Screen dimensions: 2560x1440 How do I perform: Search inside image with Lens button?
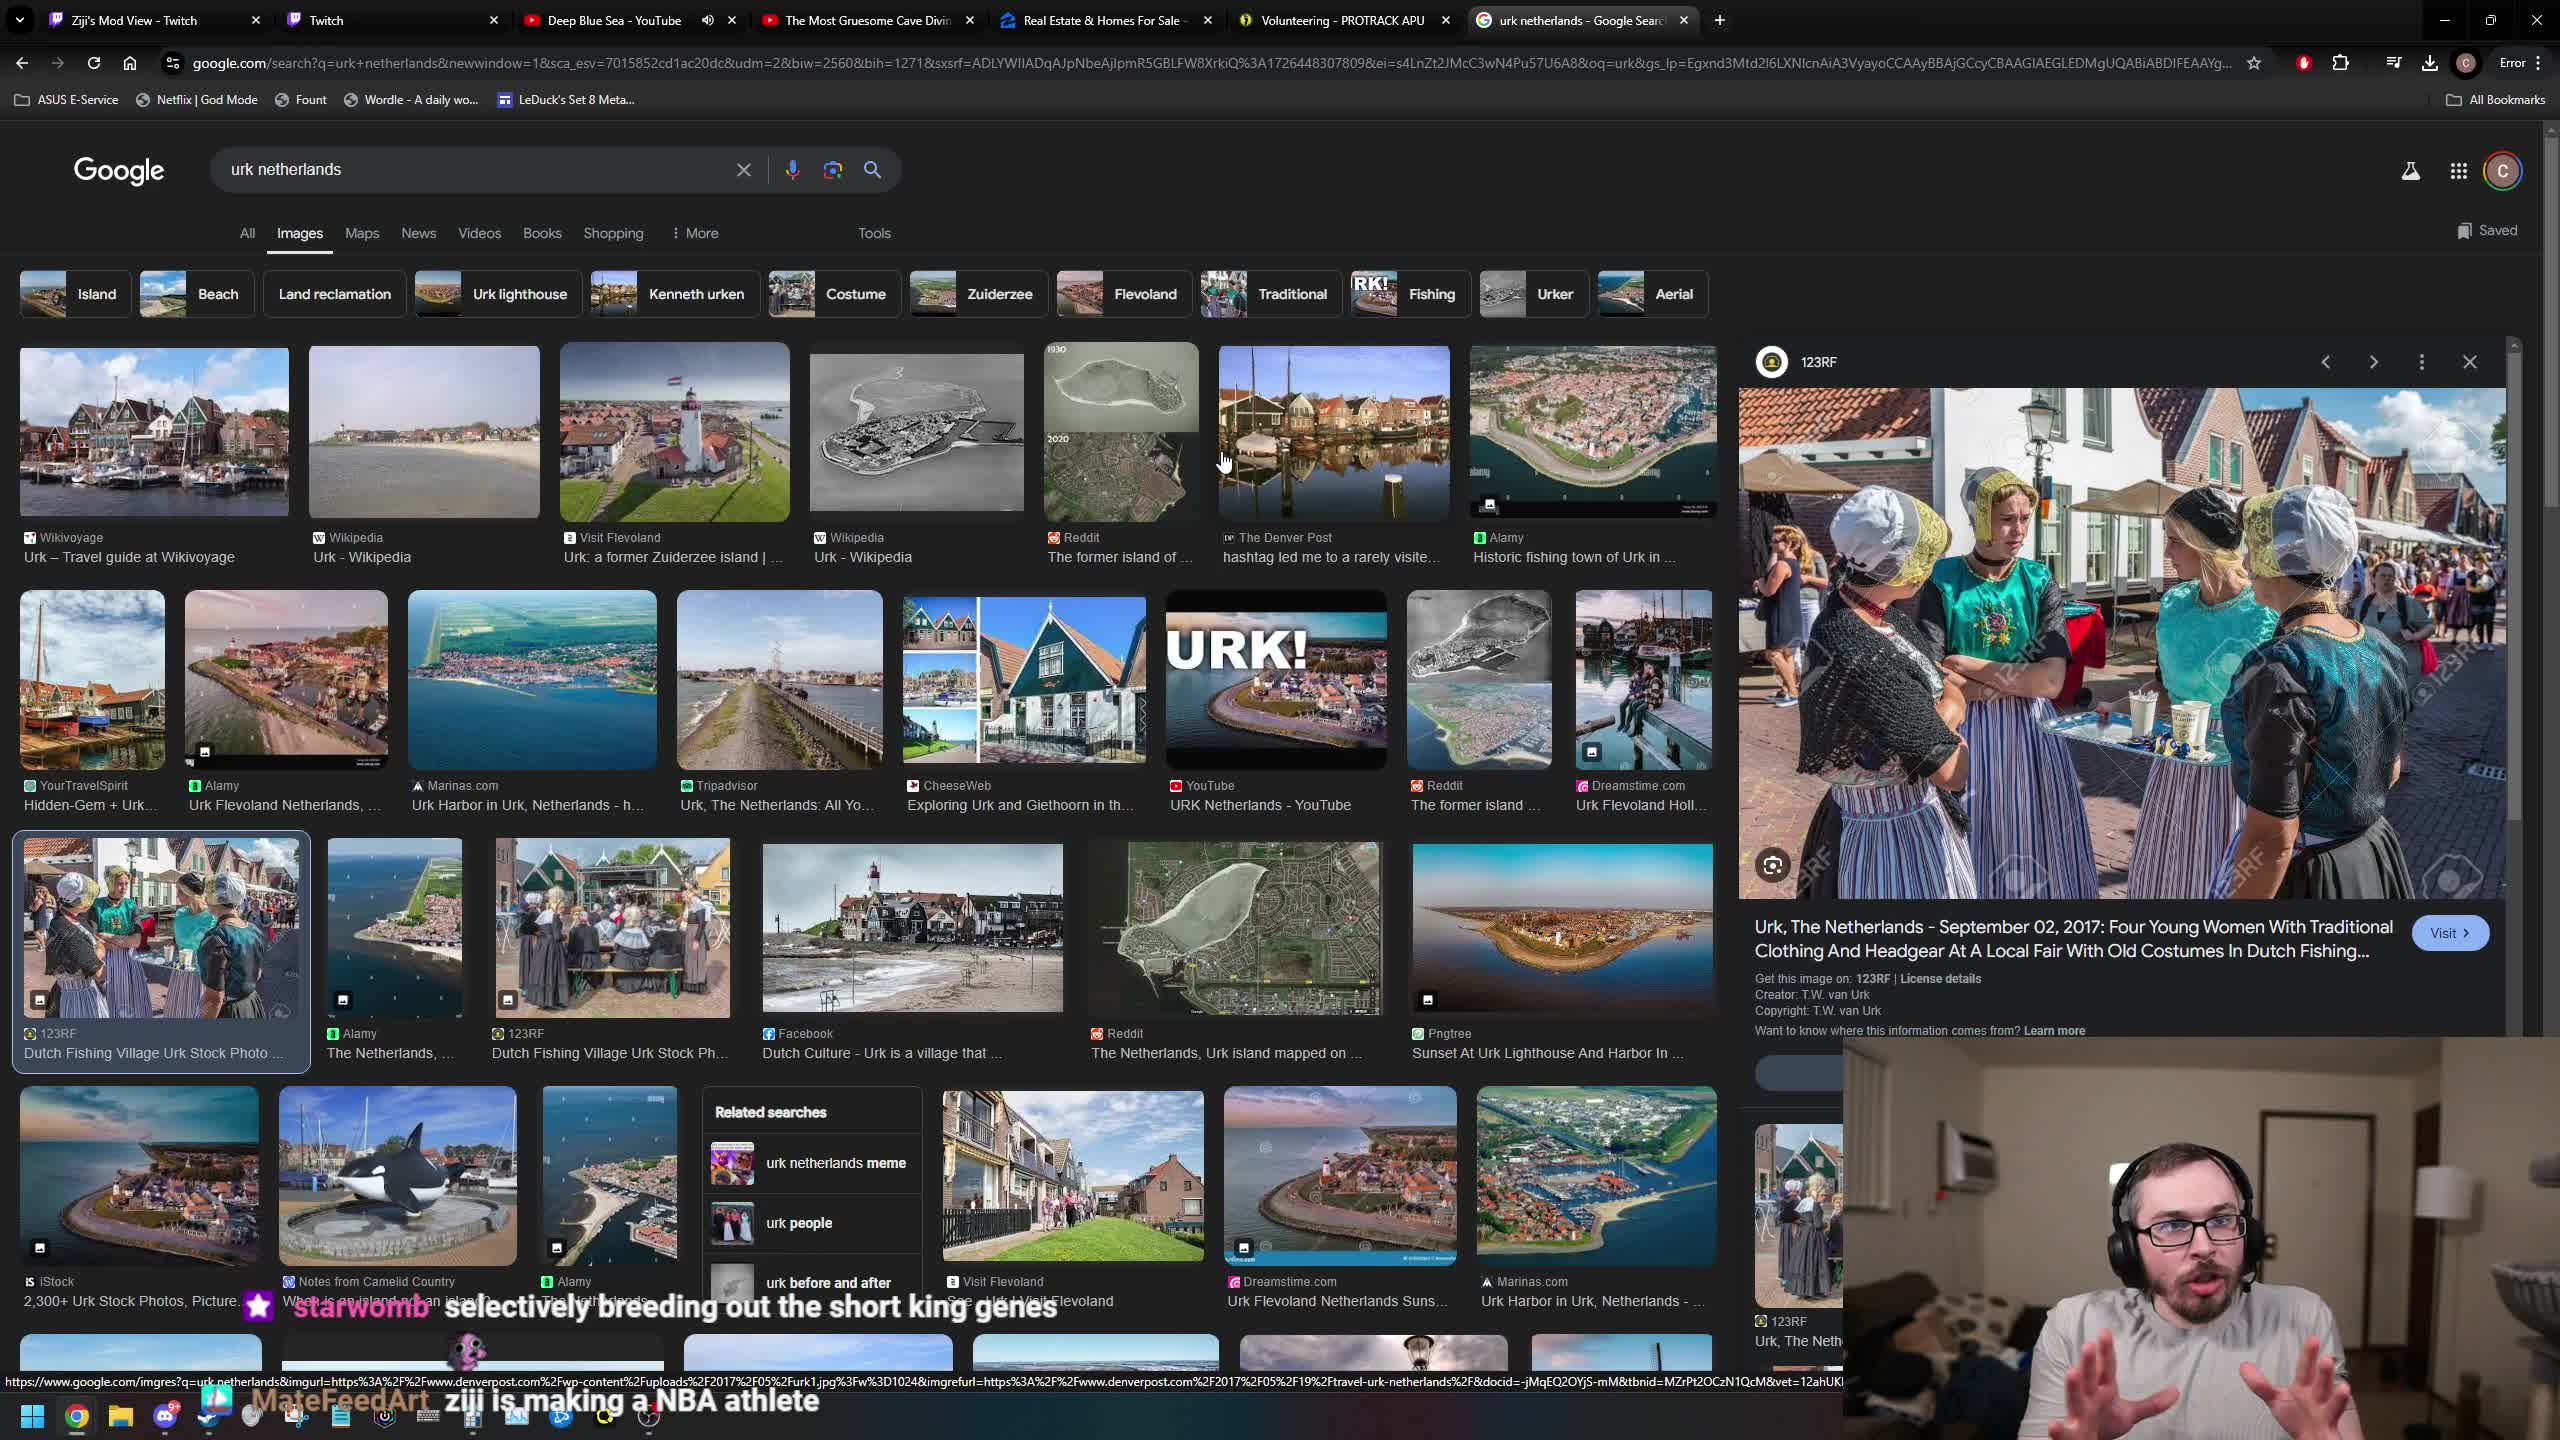1773,866
